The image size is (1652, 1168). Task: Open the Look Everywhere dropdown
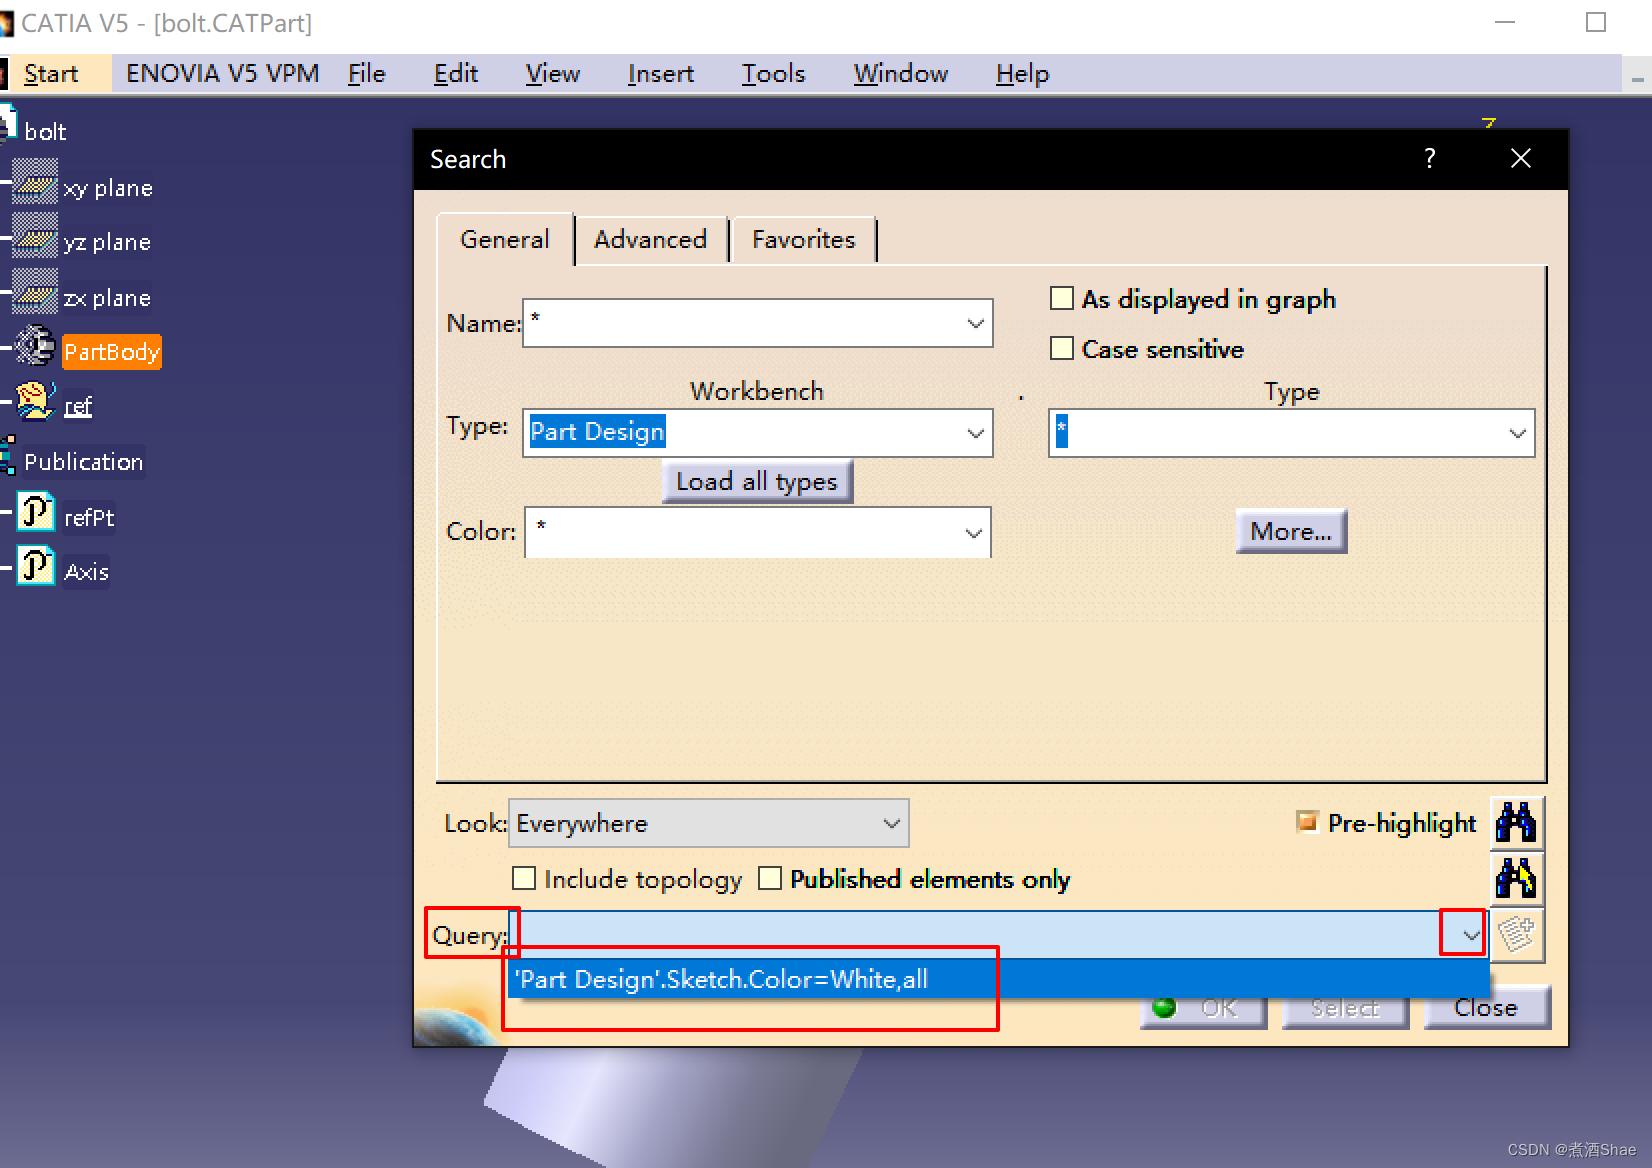(891, 823)
